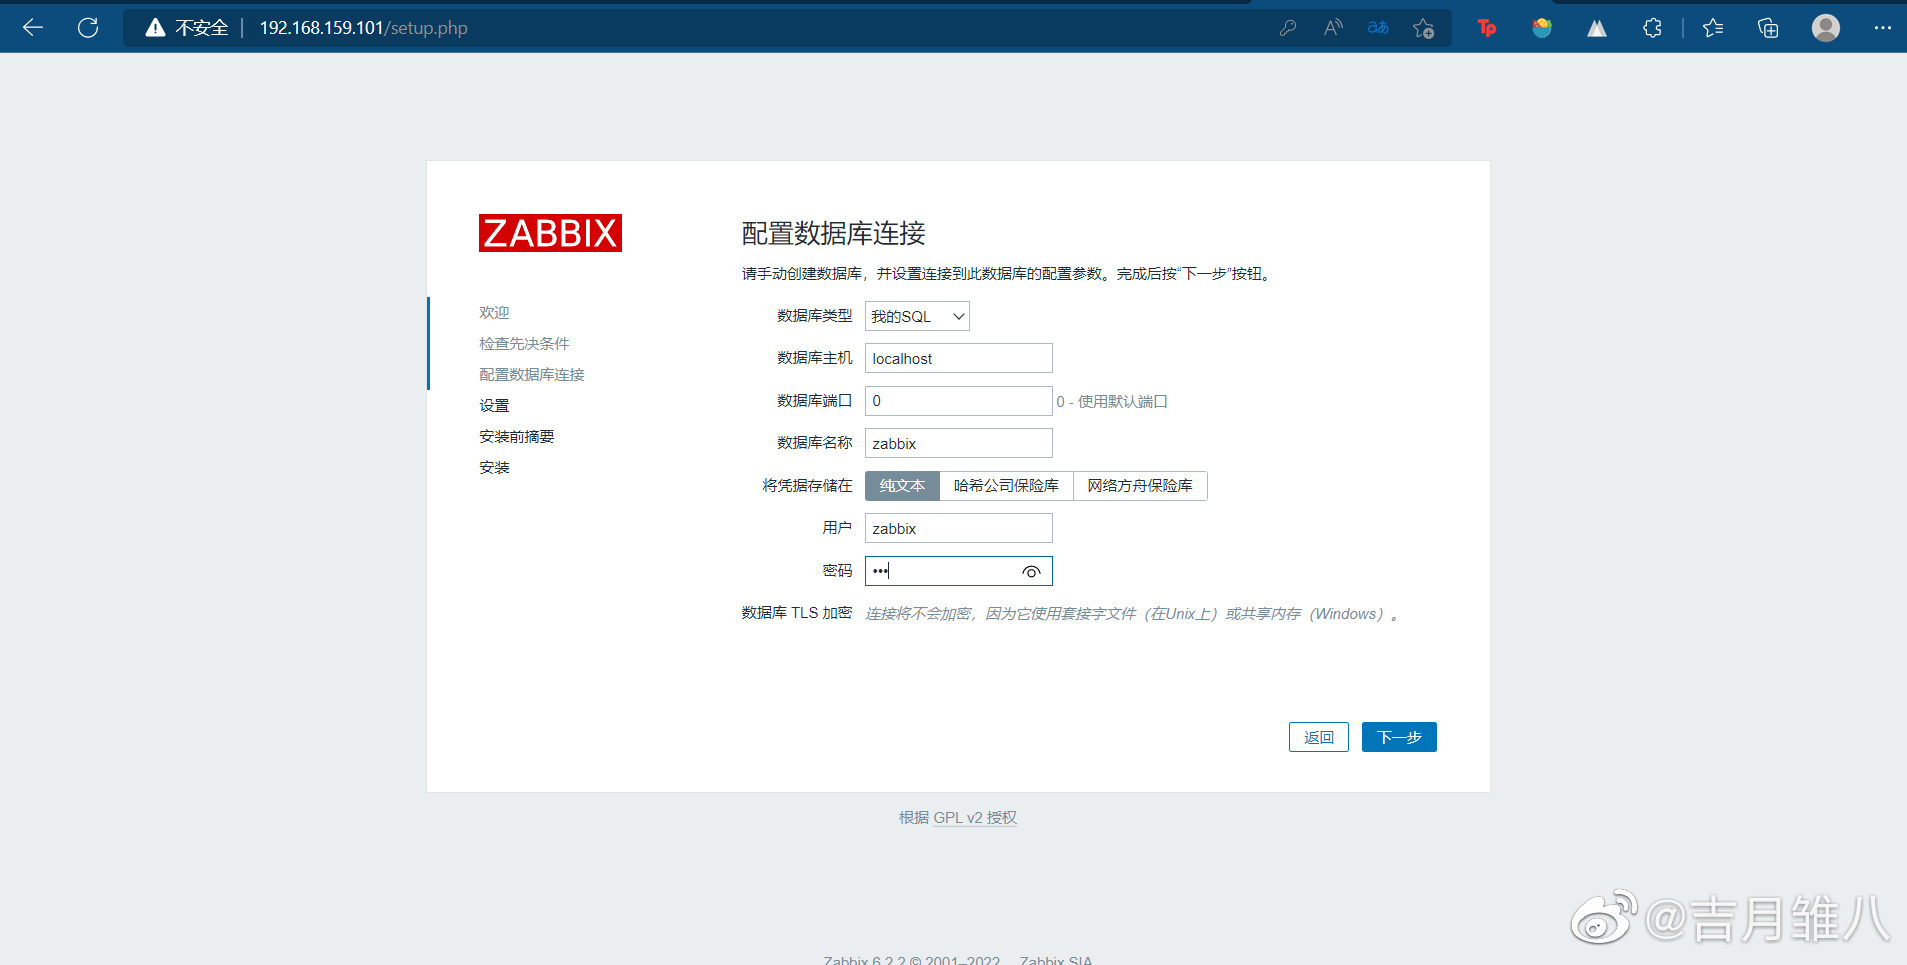Go back with the browser back arrow
The image size is (1907, 965).
(33, 28)
